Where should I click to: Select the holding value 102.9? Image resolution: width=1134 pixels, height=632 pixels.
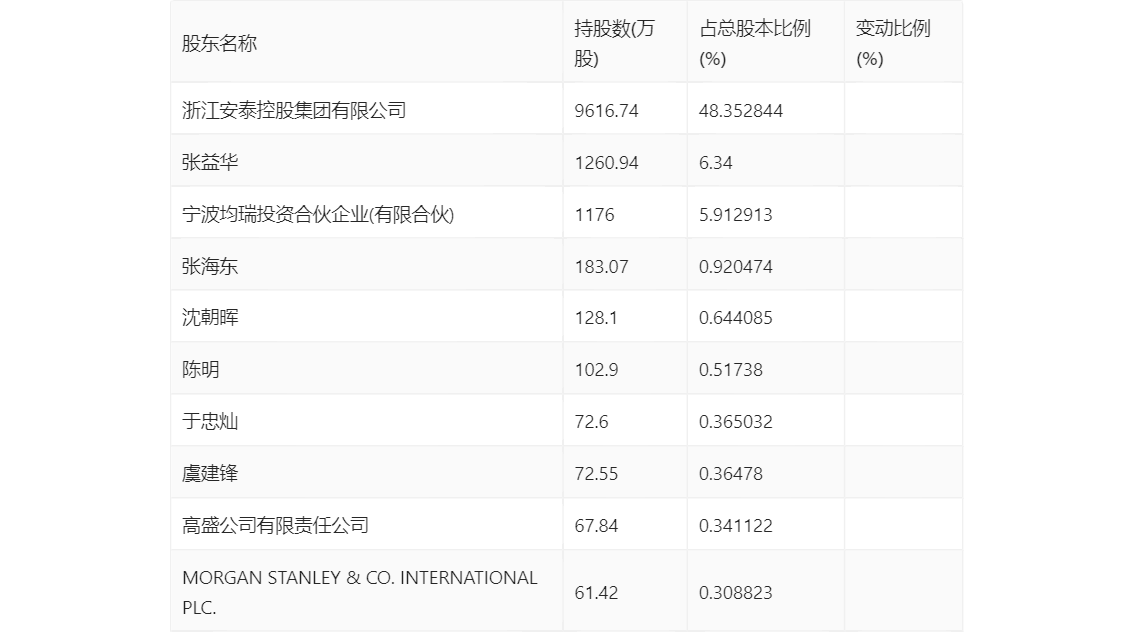click(x=596, y=370)
